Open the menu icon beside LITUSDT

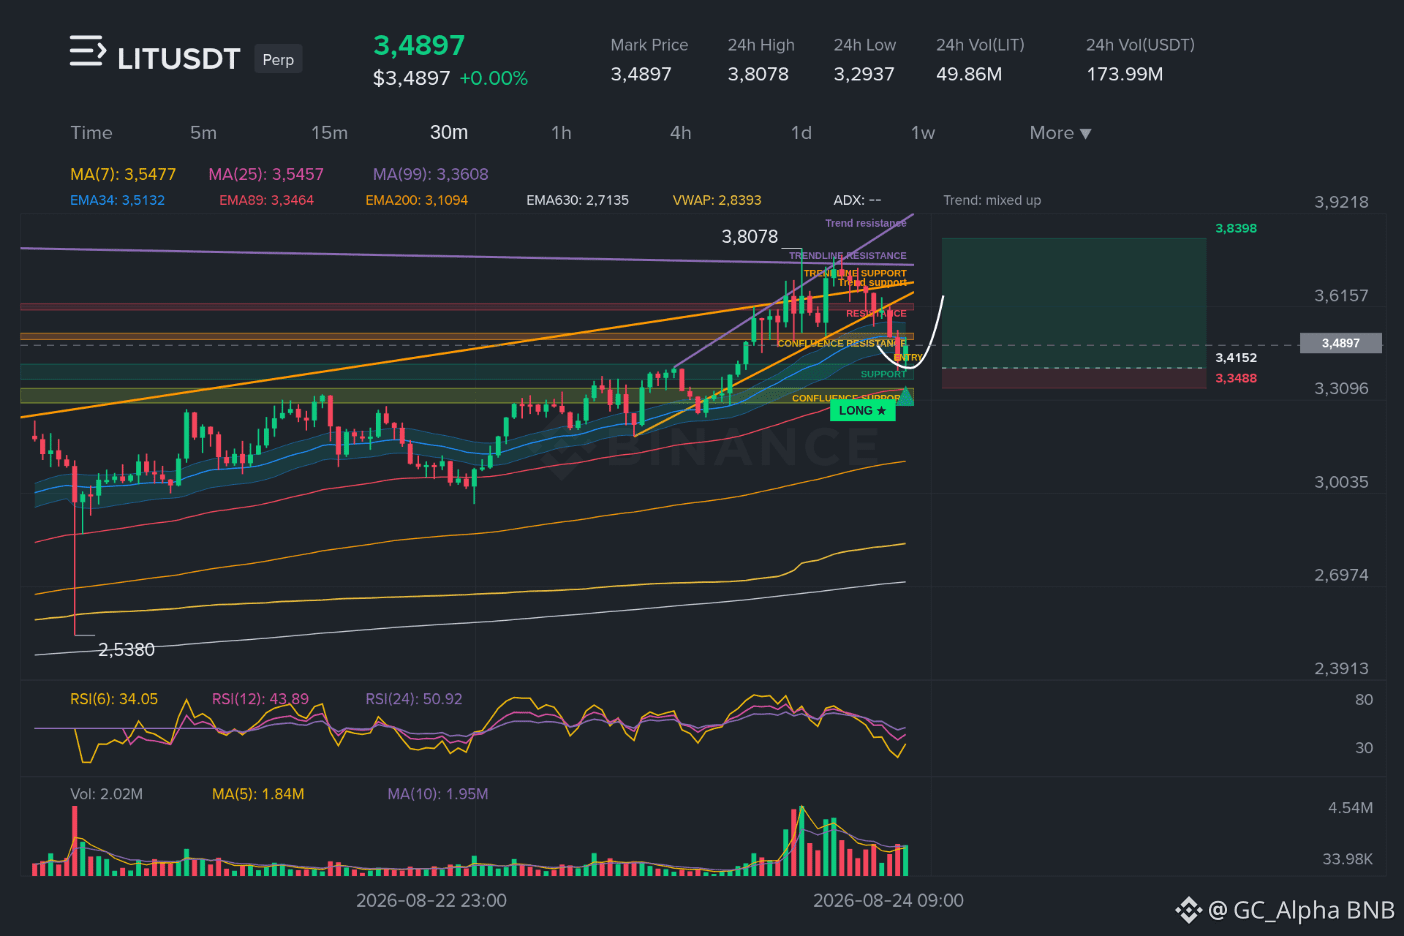point(87,51)
